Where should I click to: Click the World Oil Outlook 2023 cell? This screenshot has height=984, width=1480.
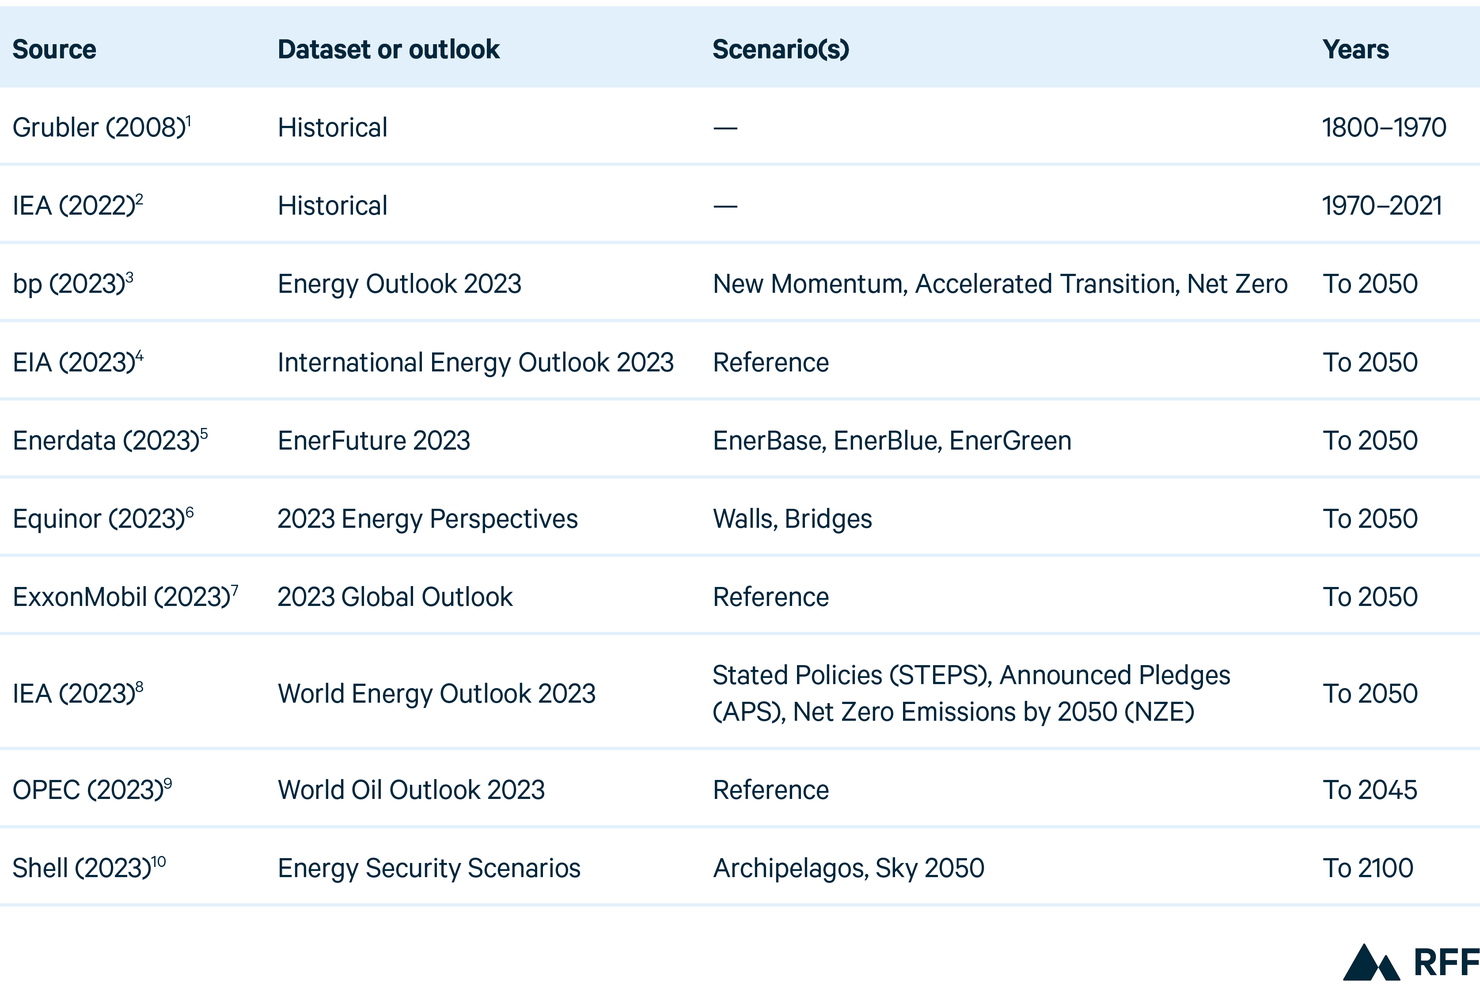tap(411, 789)
